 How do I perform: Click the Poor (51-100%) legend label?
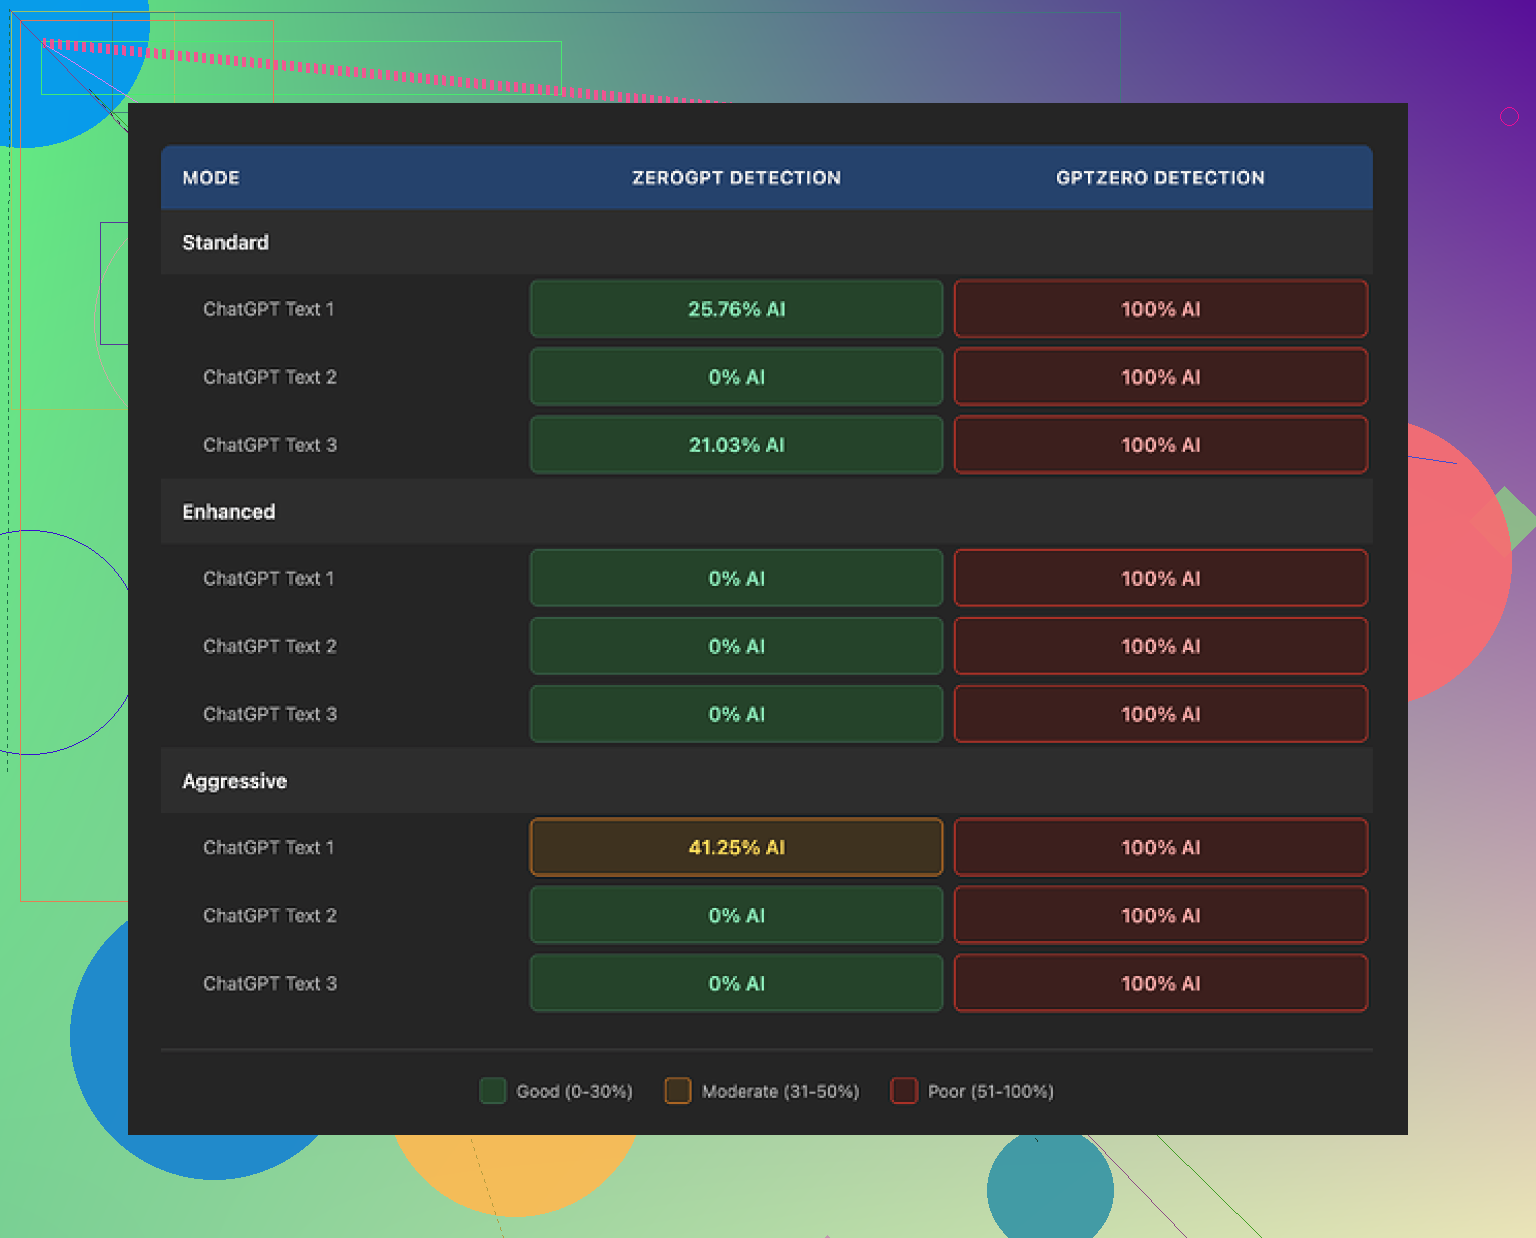[x=990, y=1092]
